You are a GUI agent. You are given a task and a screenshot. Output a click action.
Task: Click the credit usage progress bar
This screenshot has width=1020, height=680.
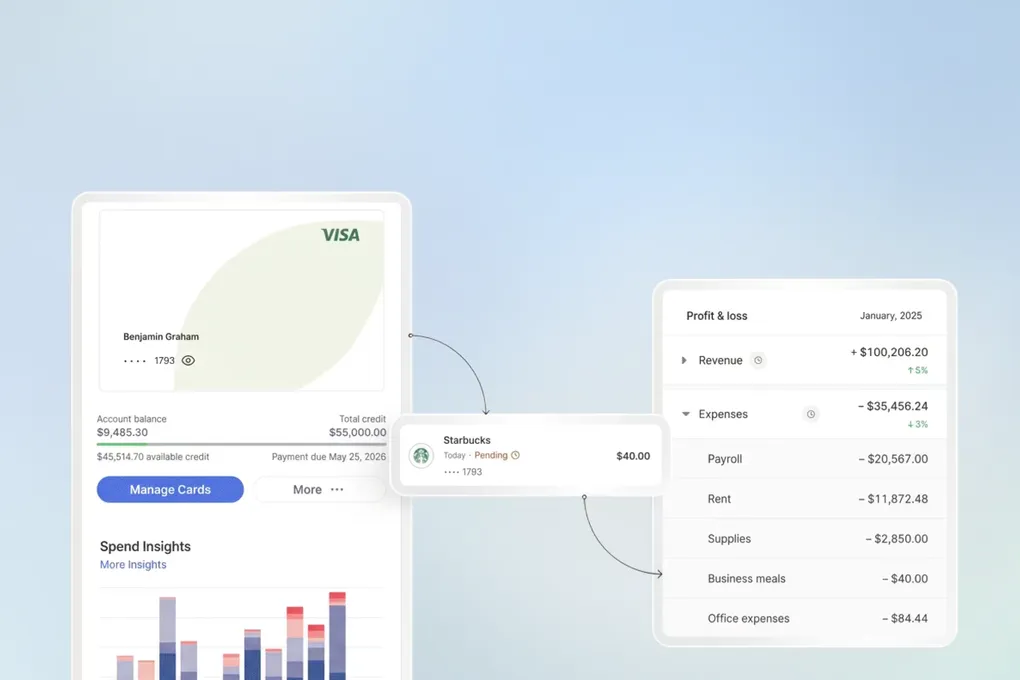[x=241, y=444]
